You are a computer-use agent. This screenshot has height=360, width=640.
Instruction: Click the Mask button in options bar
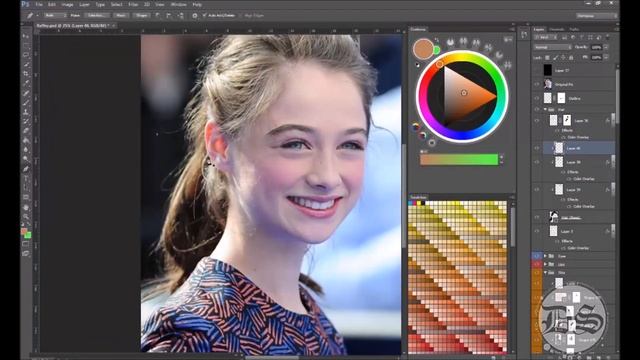point(121,16)
